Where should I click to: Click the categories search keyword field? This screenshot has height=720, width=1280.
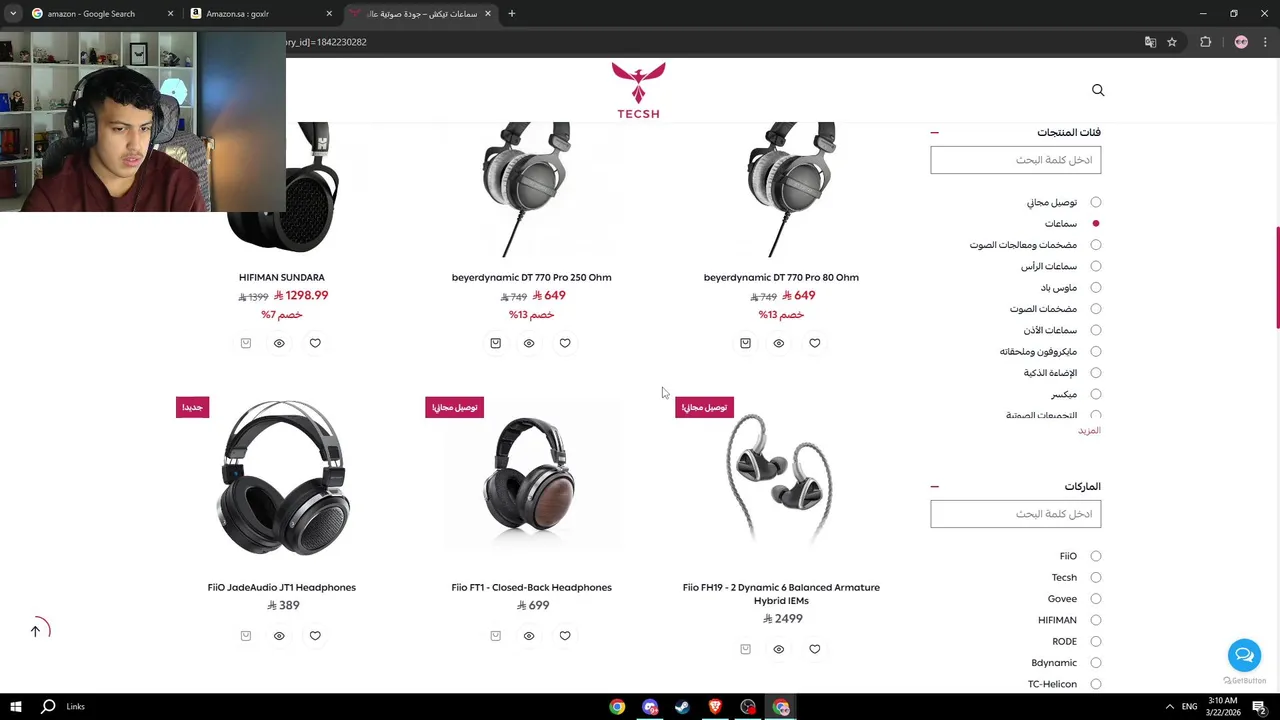(1015, 160)
